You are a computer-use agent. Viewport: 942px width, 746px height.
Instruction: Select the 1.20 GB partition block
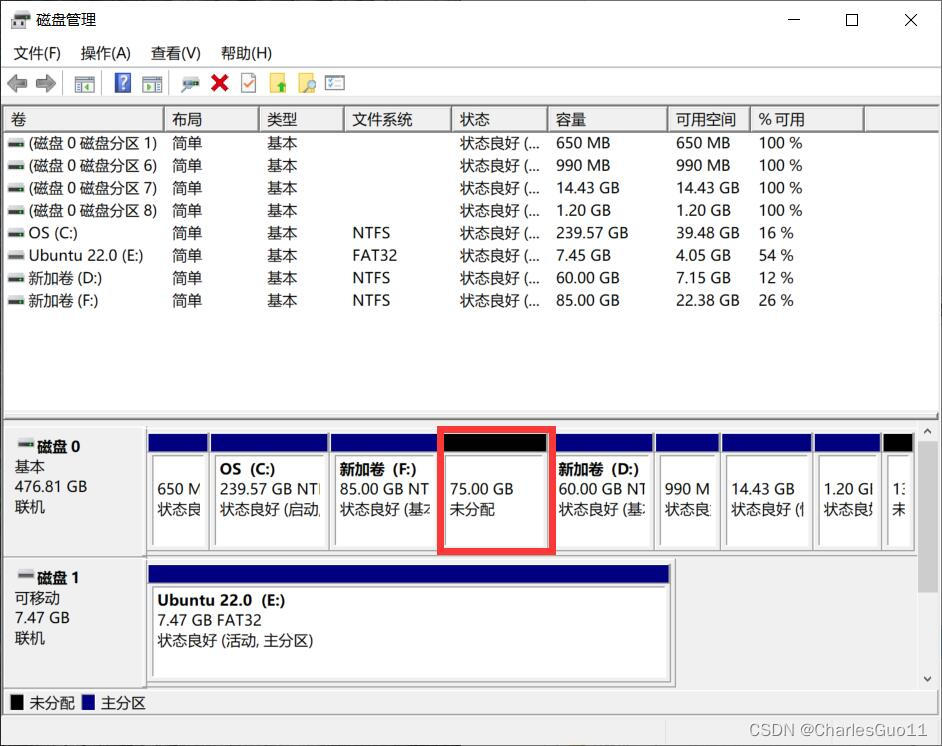pos(847,491)
